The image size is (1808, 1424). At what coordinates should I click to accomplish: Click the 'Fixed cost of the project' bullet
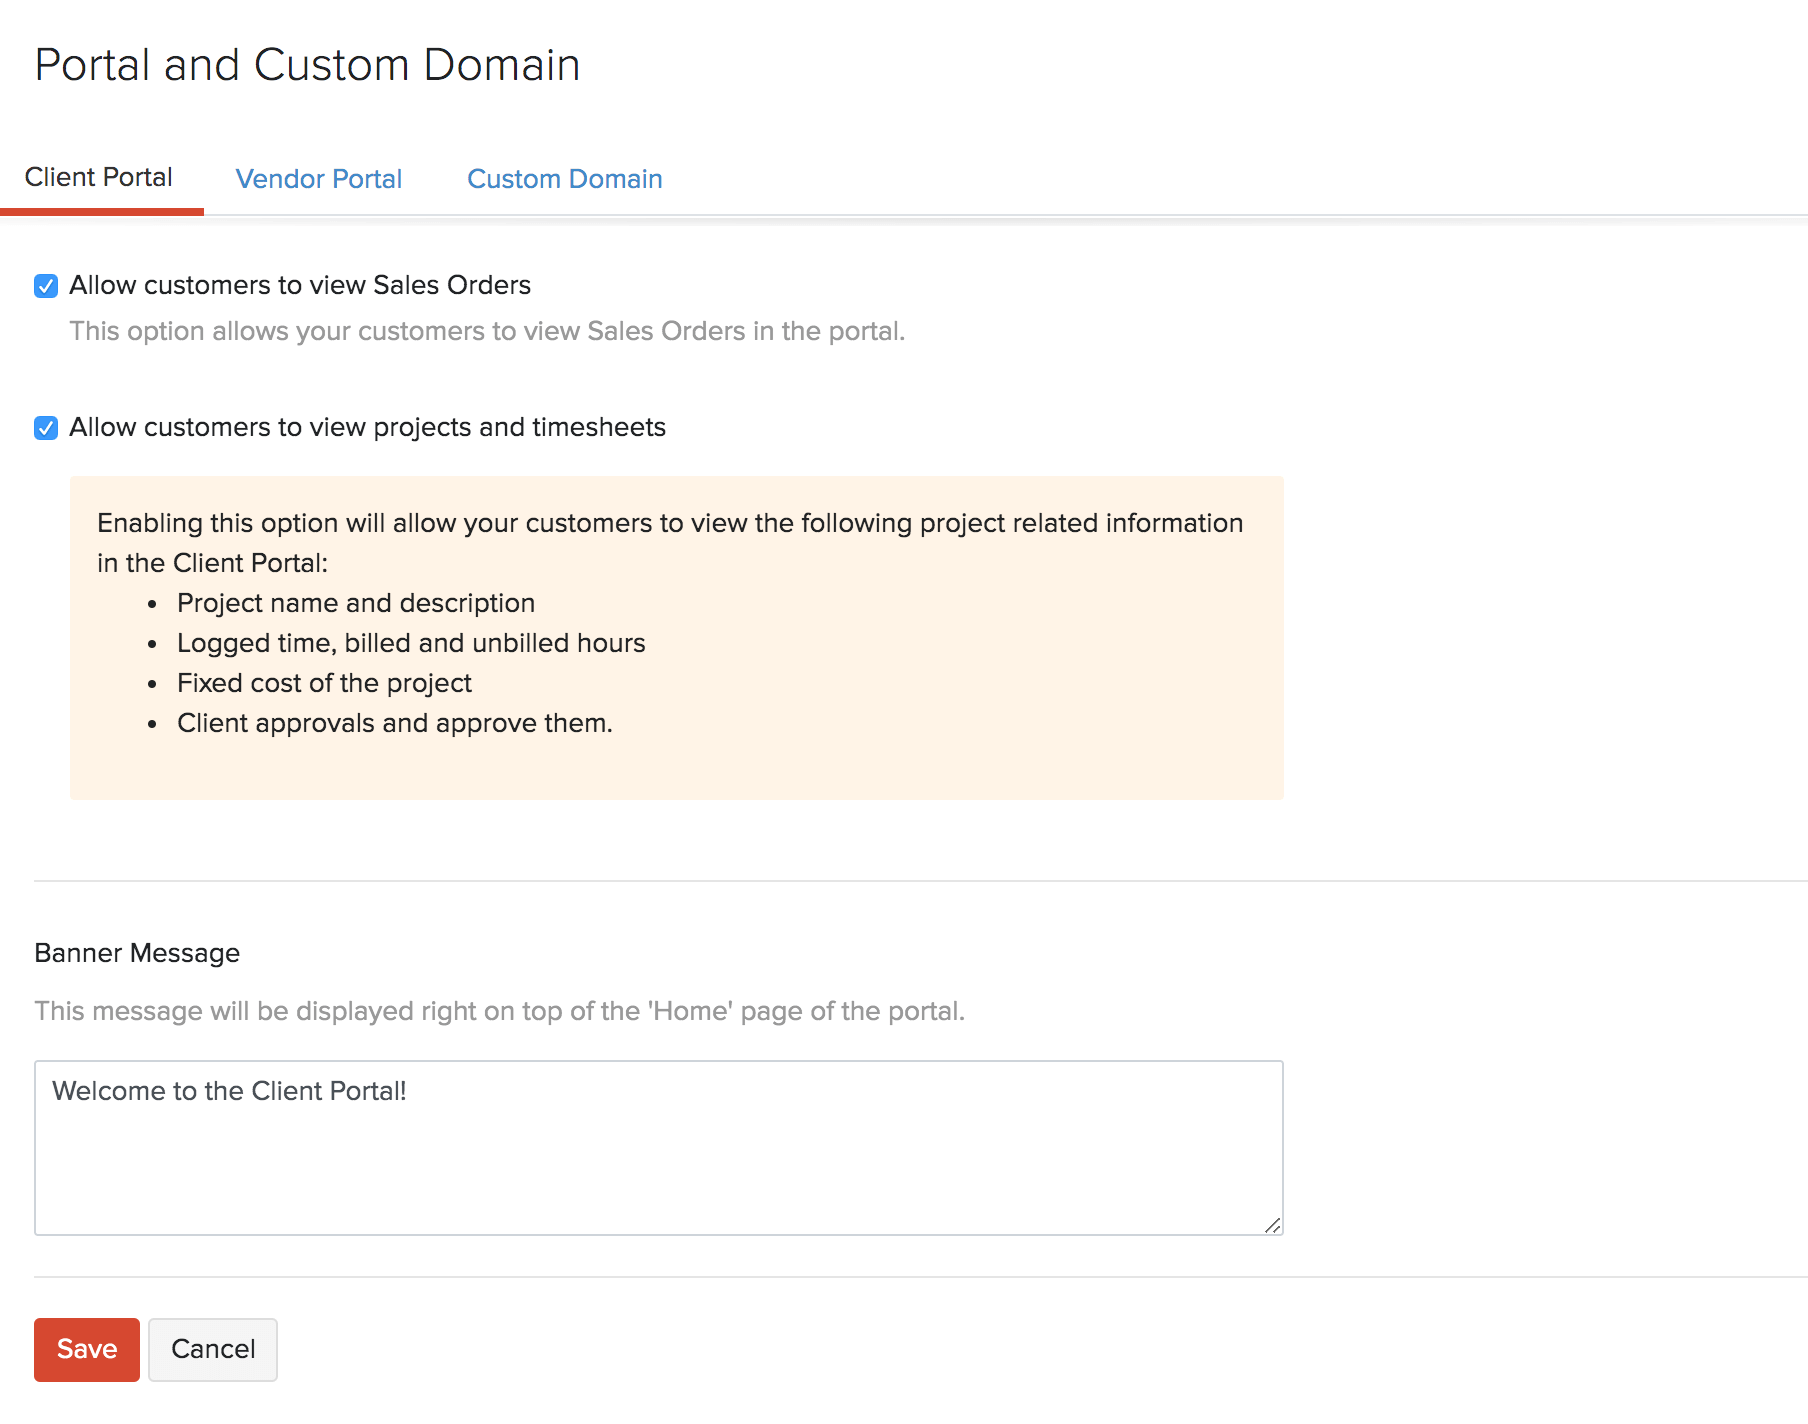[324, 684]
